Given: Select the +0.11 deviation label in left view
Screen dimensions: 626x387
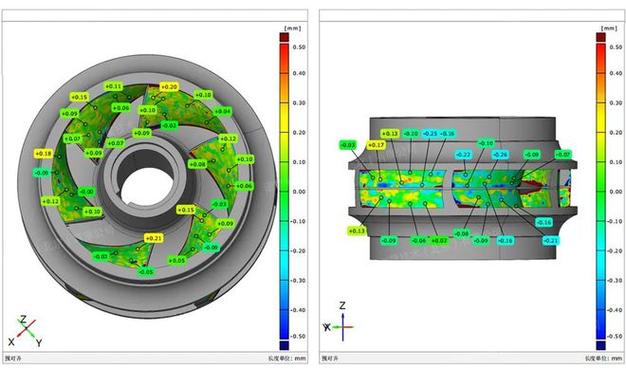Looking at the screenshot, I should (113, 86).
